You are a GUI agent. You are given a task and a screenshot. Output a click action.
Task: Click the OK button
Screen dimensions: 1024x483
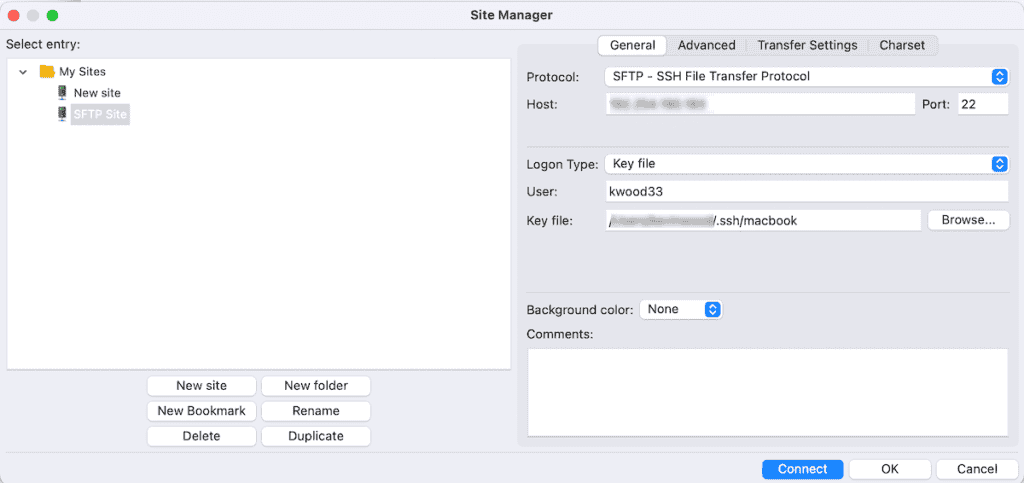tap(890, 469)
